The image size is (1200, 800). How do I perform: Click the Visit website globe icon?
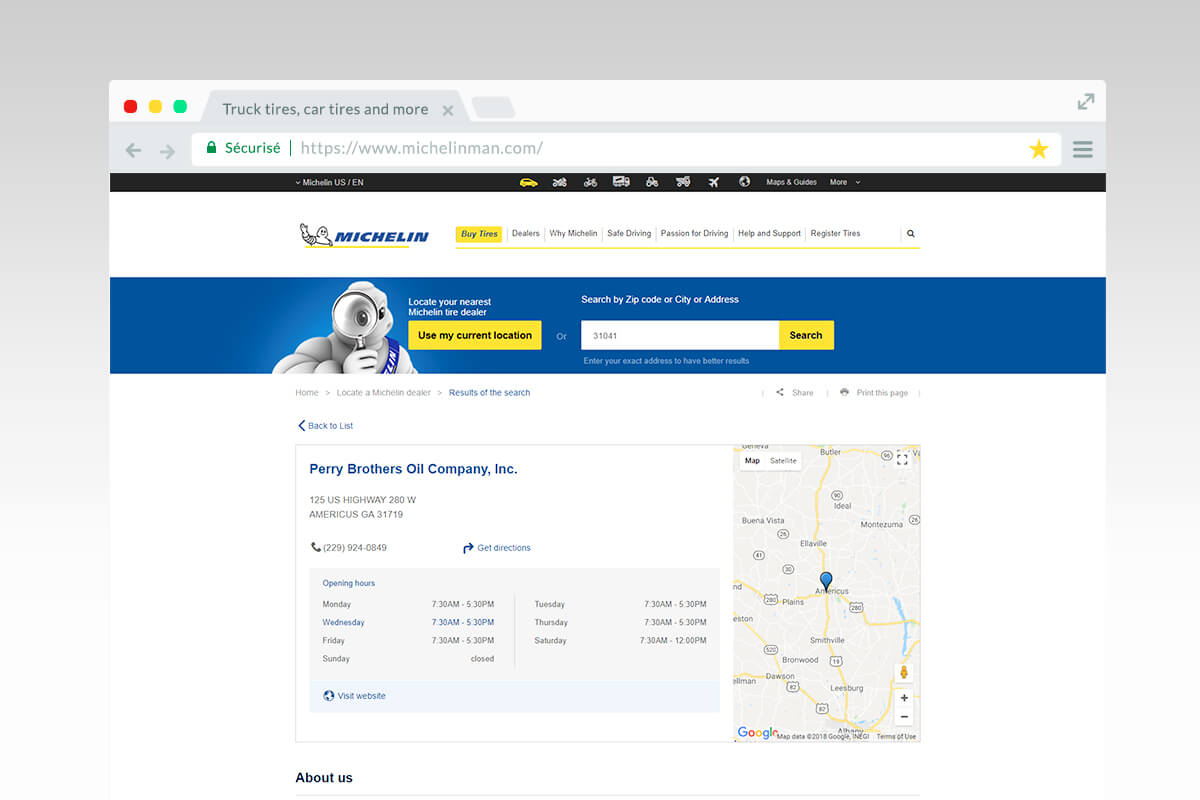tap(329, 696)
